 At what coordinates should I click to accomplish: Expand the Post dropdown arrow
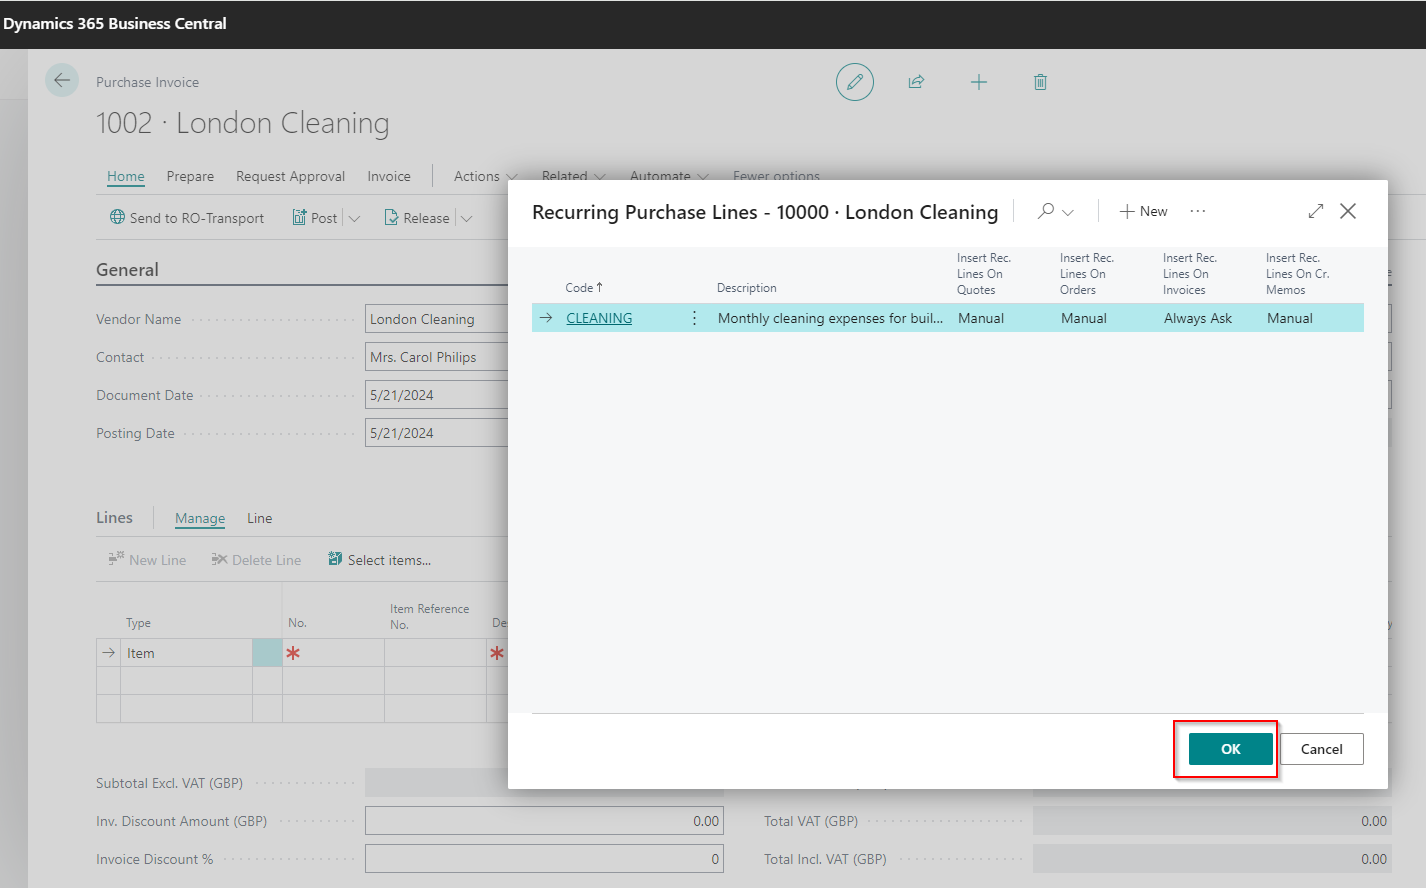coord(354,218)
